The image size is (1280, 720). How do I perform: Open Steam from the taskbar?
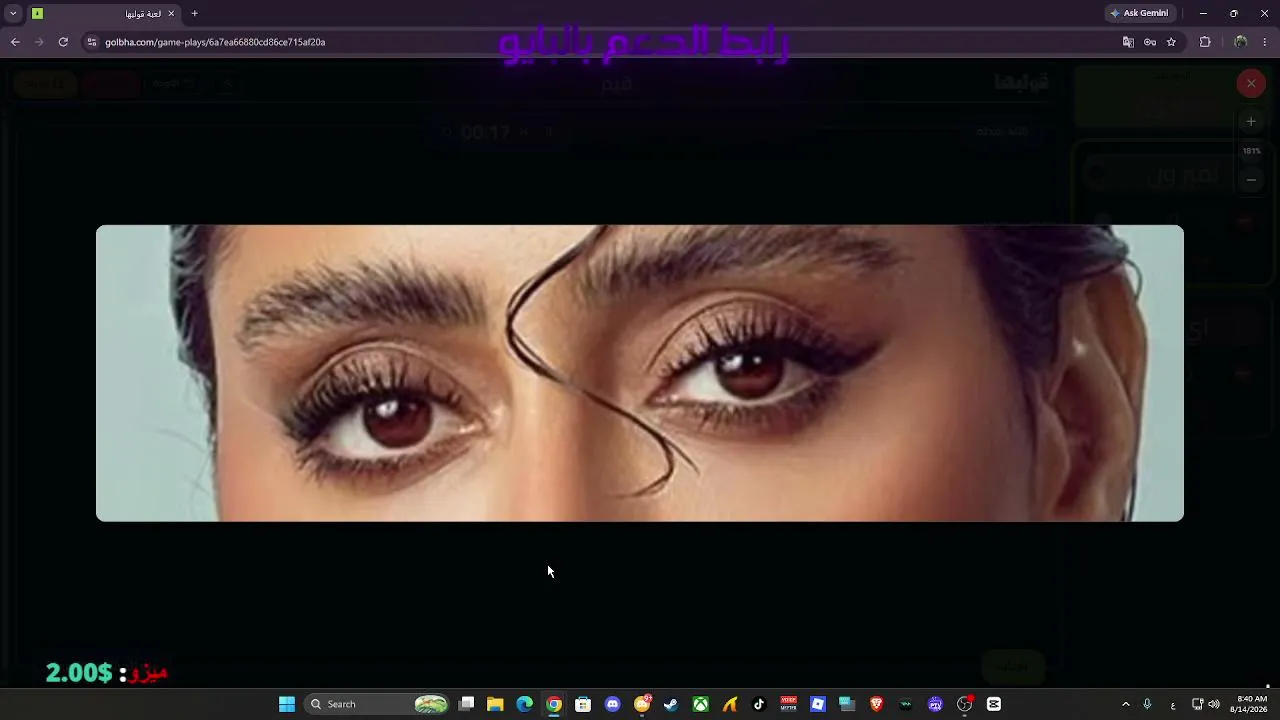pyautogui.click(x=671, y=704)
